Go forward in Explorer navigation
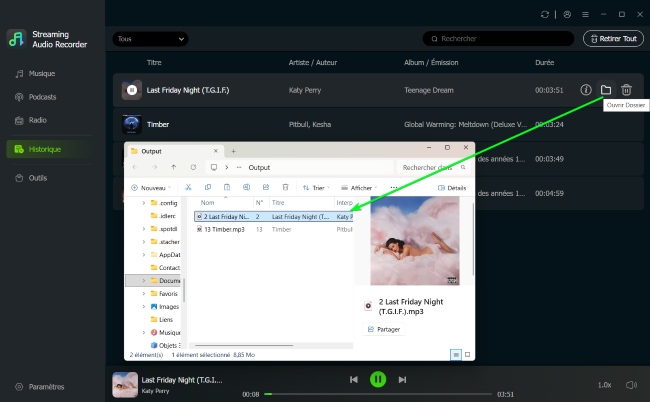 tap(155, 167)
